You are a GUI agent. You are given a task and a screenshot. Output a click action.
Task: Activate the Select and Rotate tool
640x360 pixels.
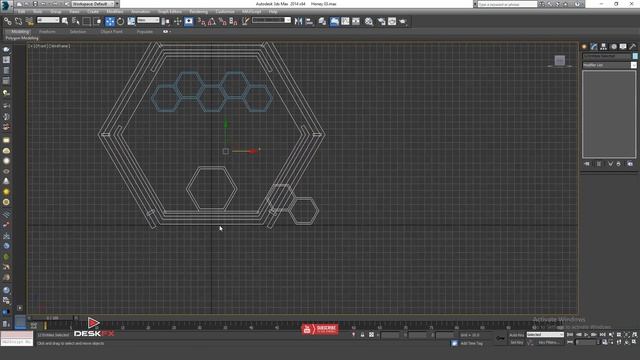(x=120, y=22)
